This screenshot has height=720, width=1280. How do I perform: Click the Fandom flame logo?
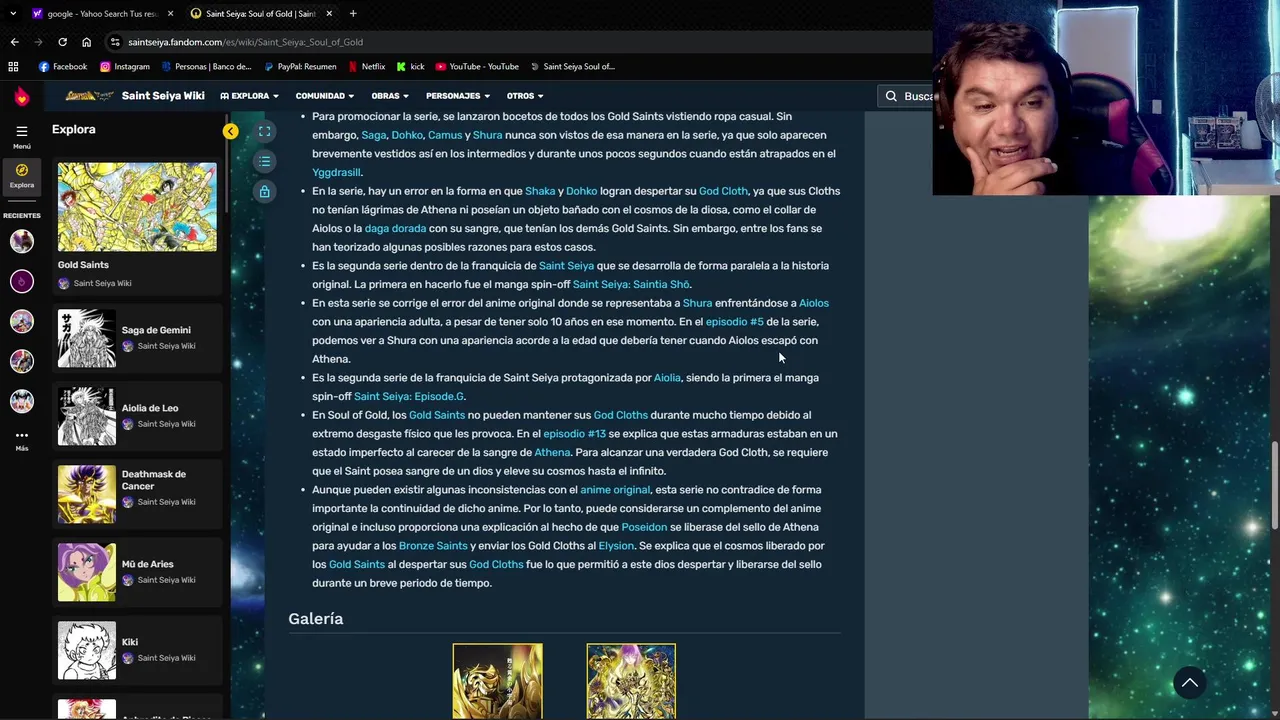click(22, 96)
